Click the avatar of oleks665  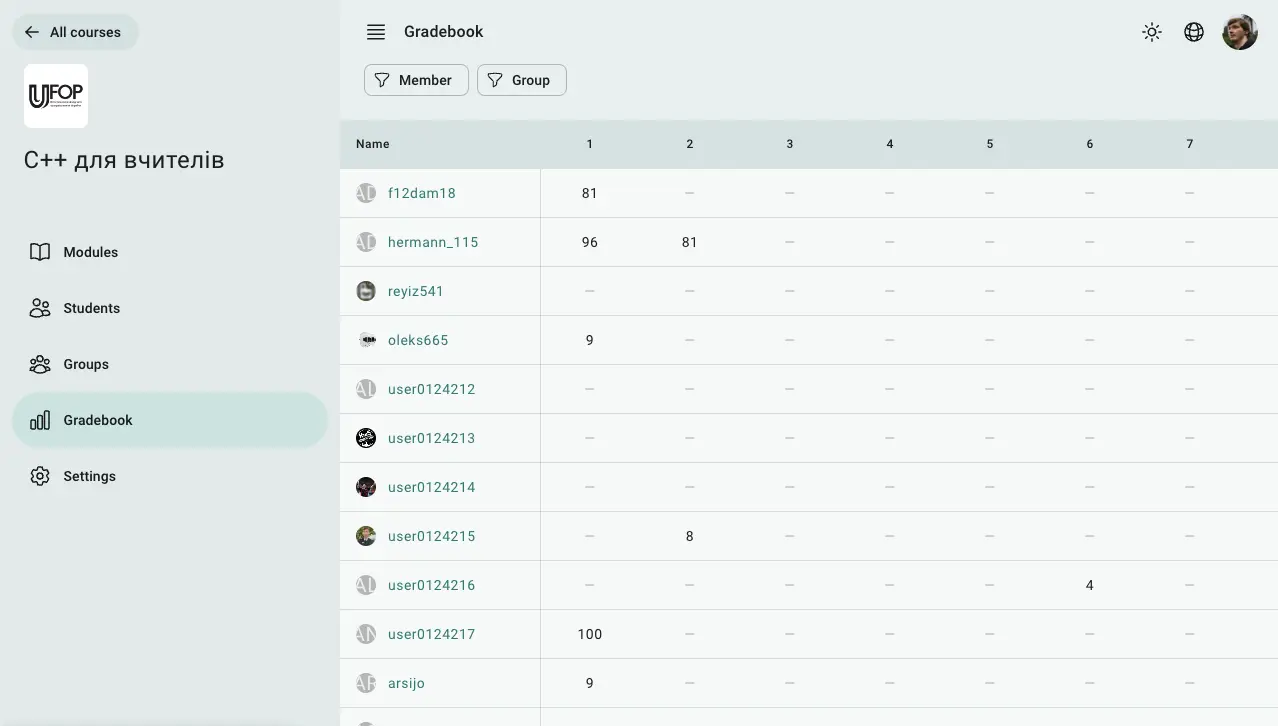click(366, 340)
